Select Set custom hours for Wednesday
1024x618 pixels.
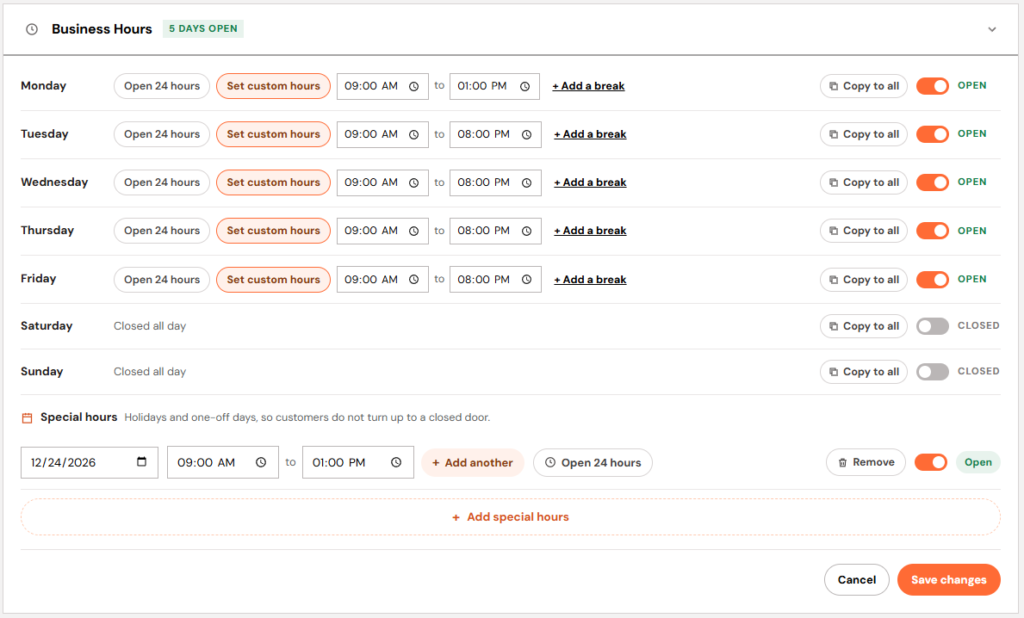[273, 183]
